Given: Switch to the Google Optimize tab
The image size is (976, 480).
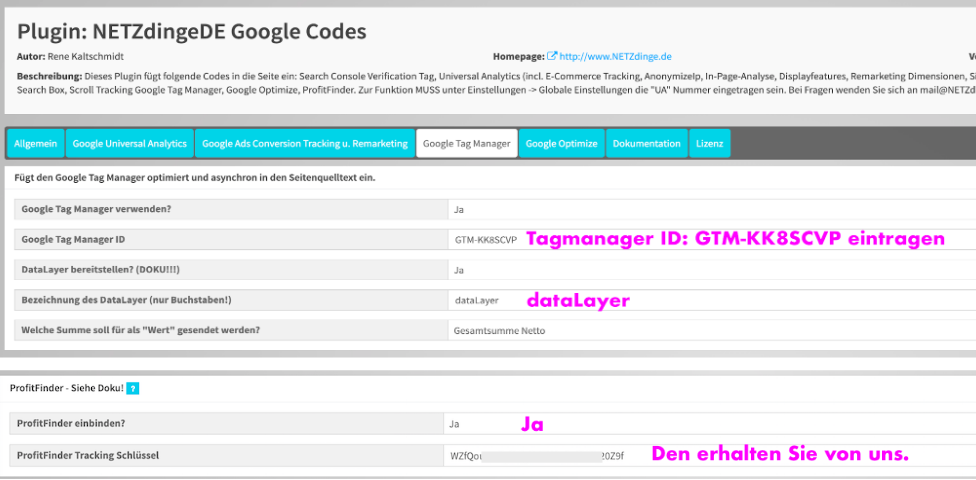Looking at the screenshot, I should click(561, 144).
